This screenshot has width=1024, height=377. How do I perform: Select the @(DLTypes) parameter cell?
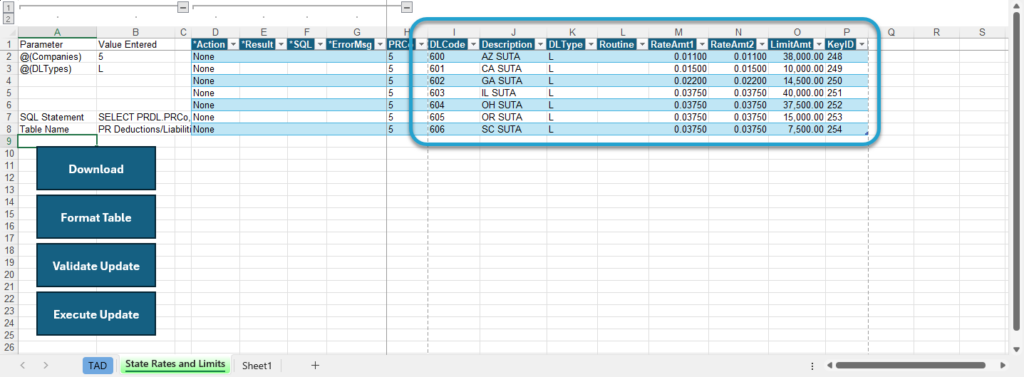tap(57, 69)
